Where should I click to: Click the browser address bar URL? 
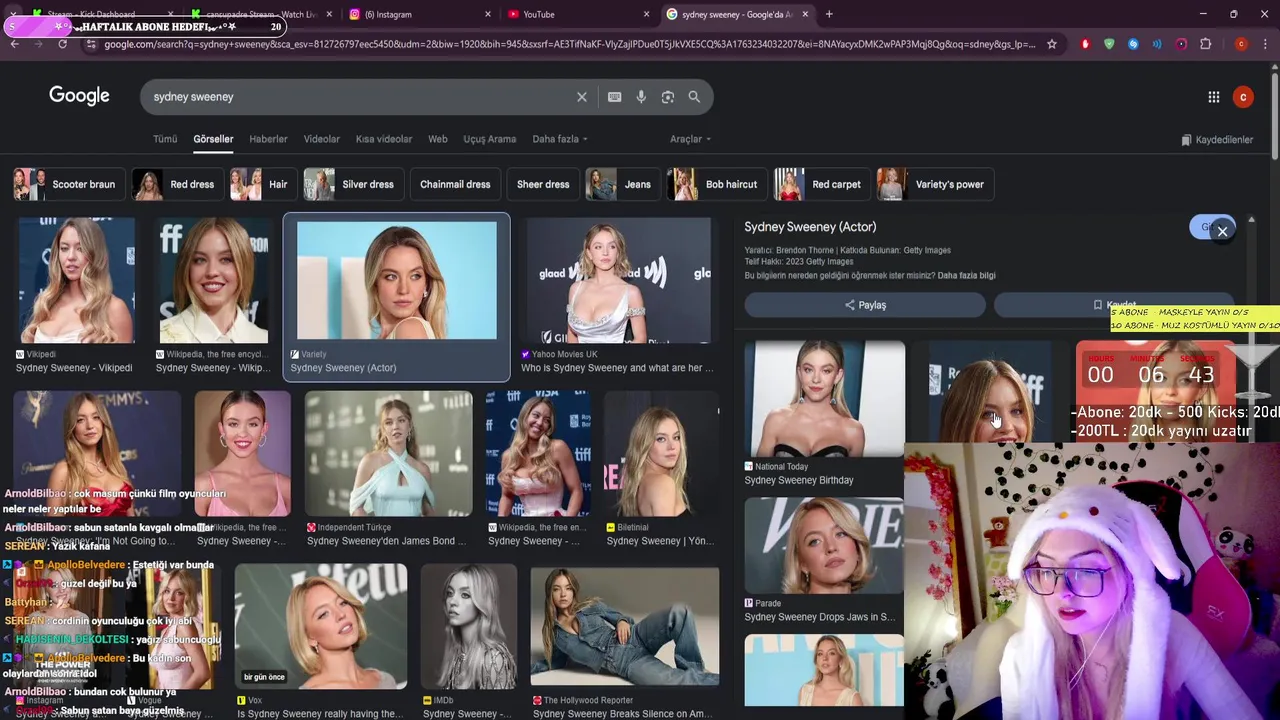click(568, 44)
